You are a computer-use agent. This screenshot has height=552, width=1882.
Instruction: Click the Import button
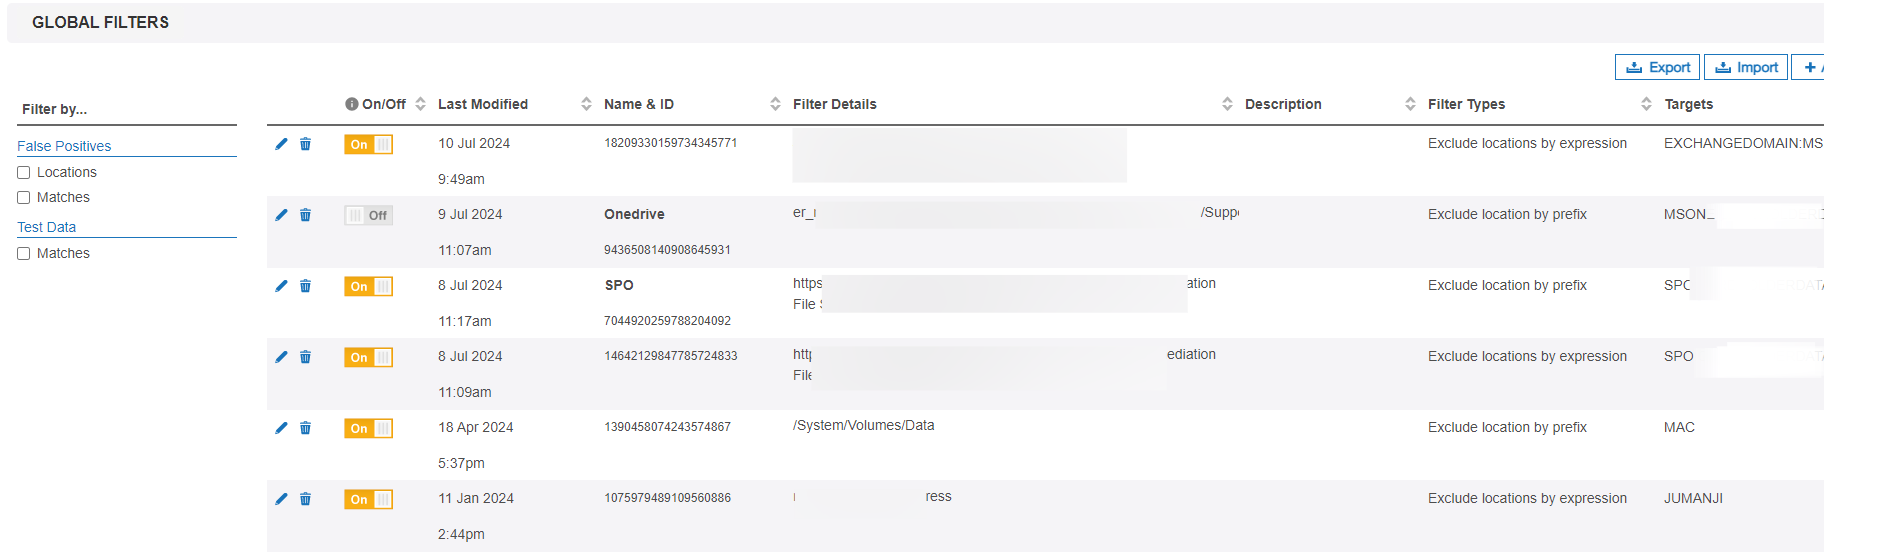pyautogui.click(x=1746, y=67)
